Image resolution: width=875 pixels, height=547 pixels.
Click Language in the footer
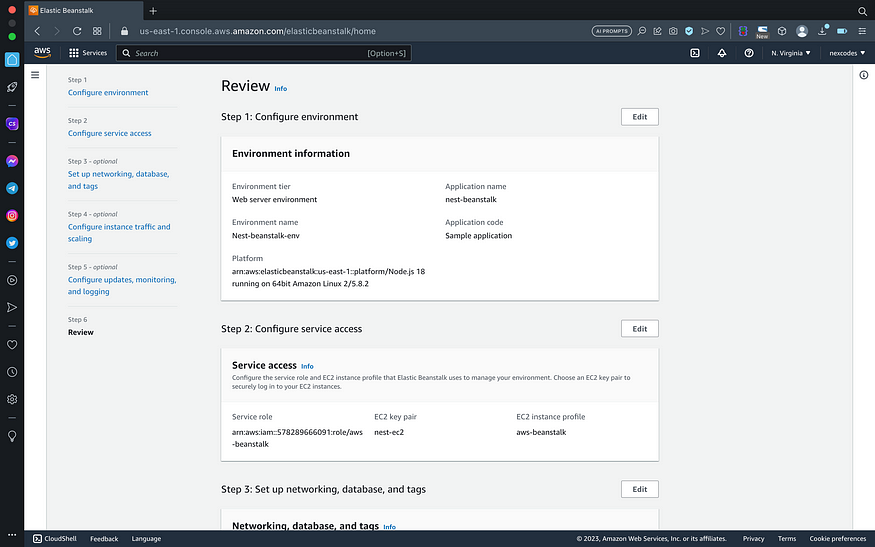pyautogui.click(x=146, y=539)
